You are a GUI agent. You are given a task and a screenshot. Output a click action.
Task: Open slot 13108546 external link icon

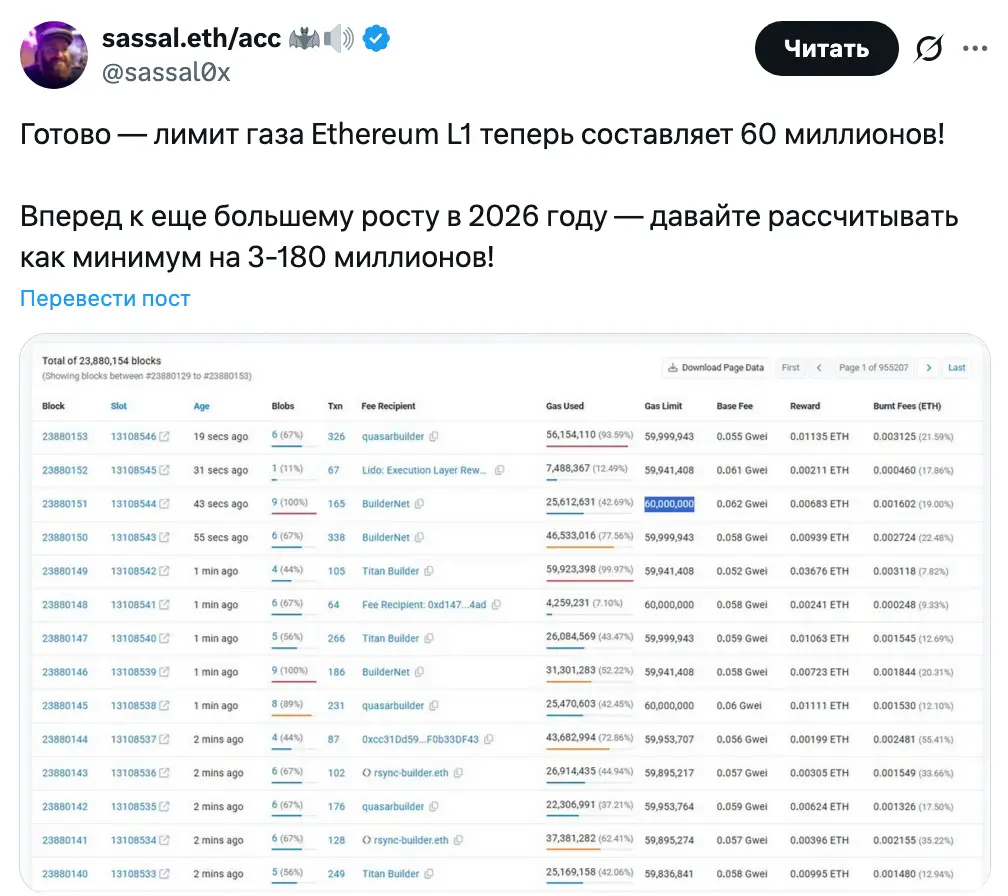click(x=165, y=437)
